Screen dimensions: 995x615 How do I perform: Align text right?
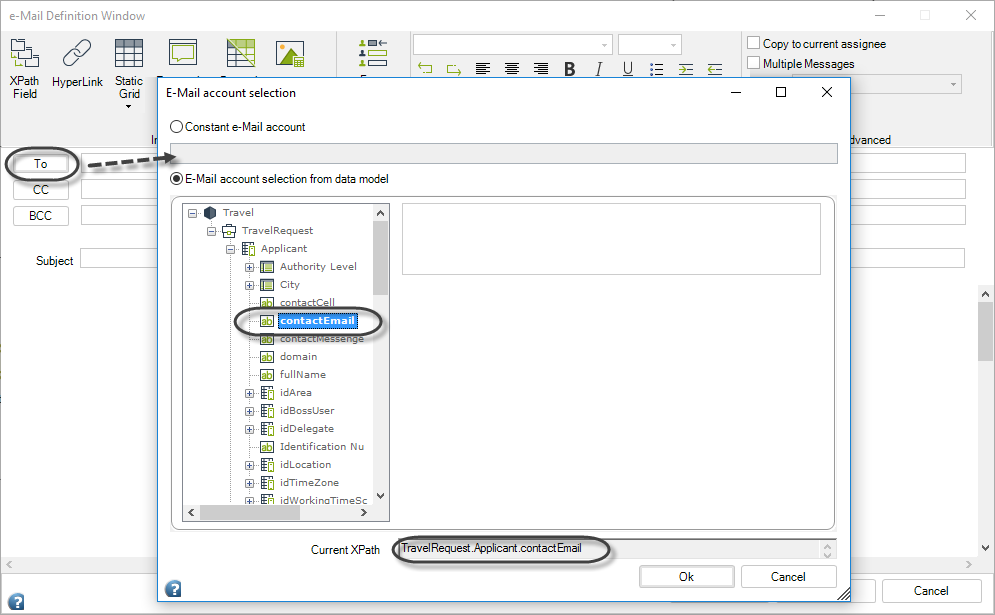(x=541, y=69)
